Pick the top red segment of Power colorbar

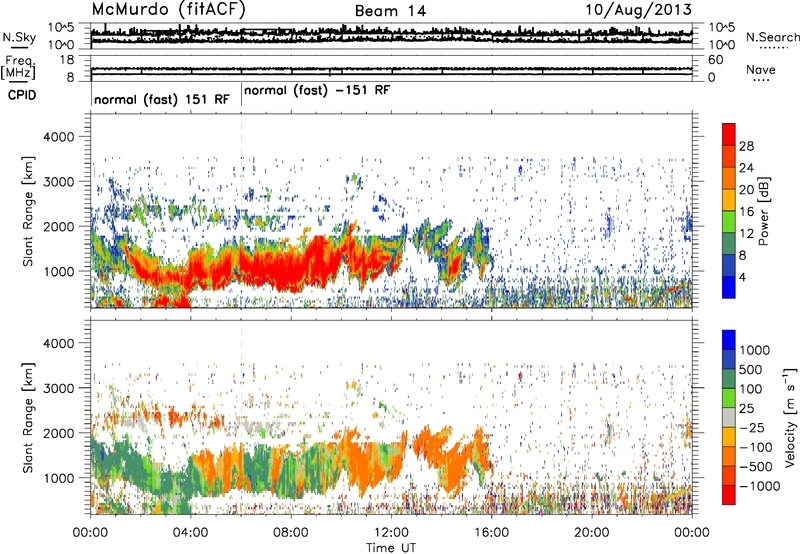click(729, 135)
